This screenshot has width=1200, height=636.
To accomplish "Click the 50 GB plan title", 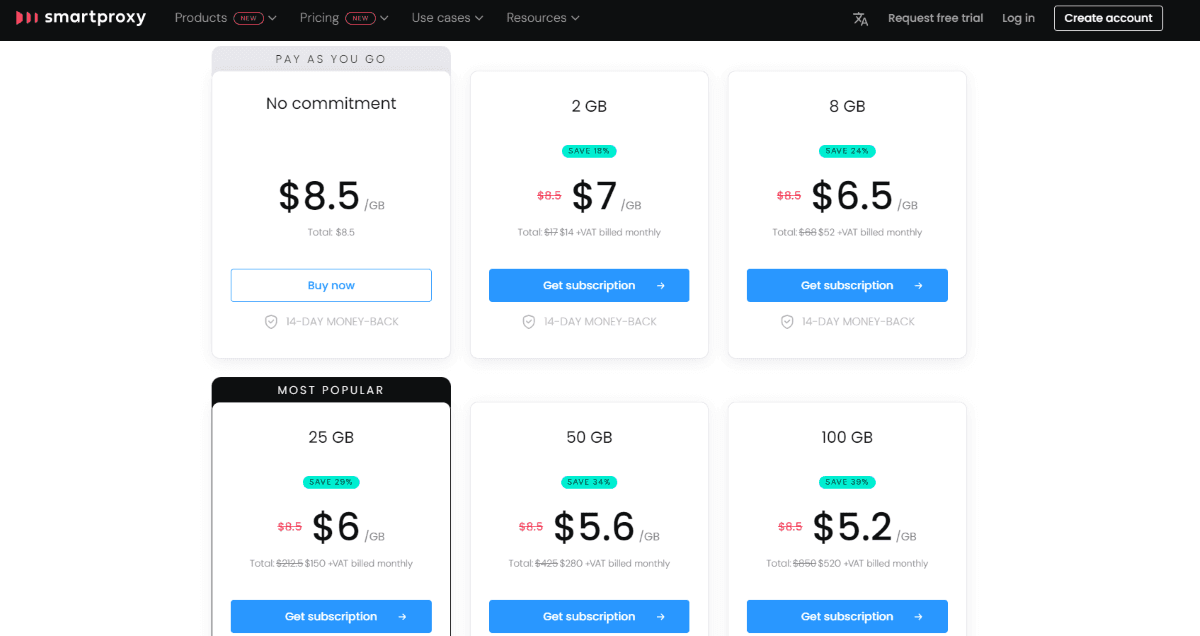I will pyautogui.click(x=589, y=437).
